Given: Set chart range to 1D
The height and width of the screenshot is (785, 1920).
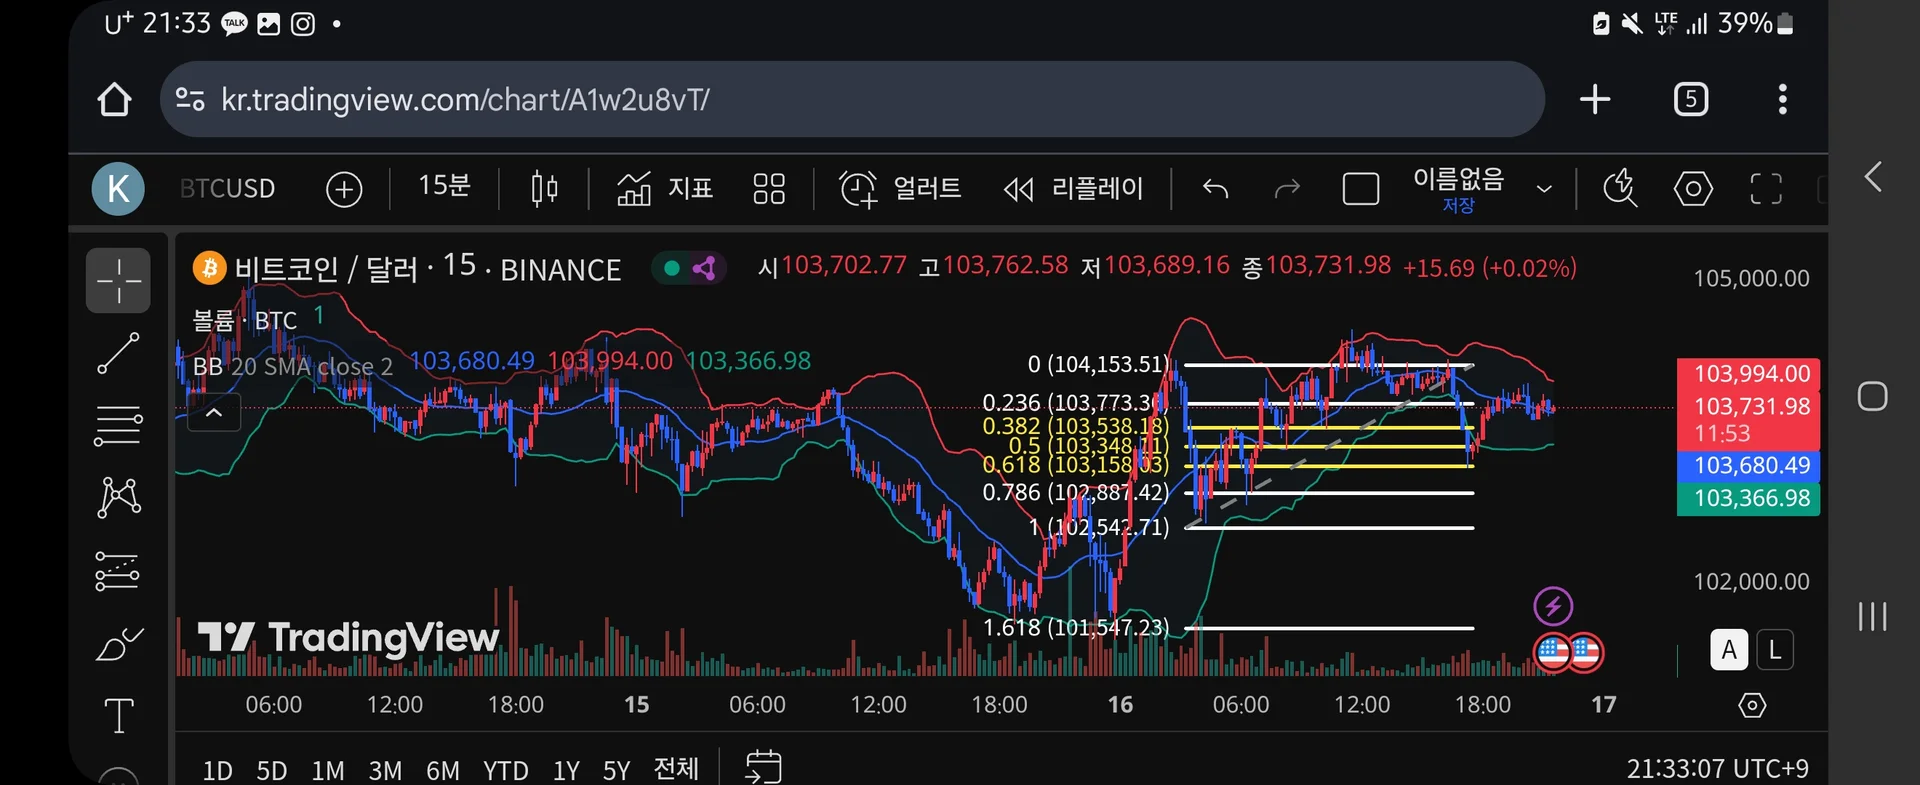Looking at the screenshot, I should coord(217,770).
